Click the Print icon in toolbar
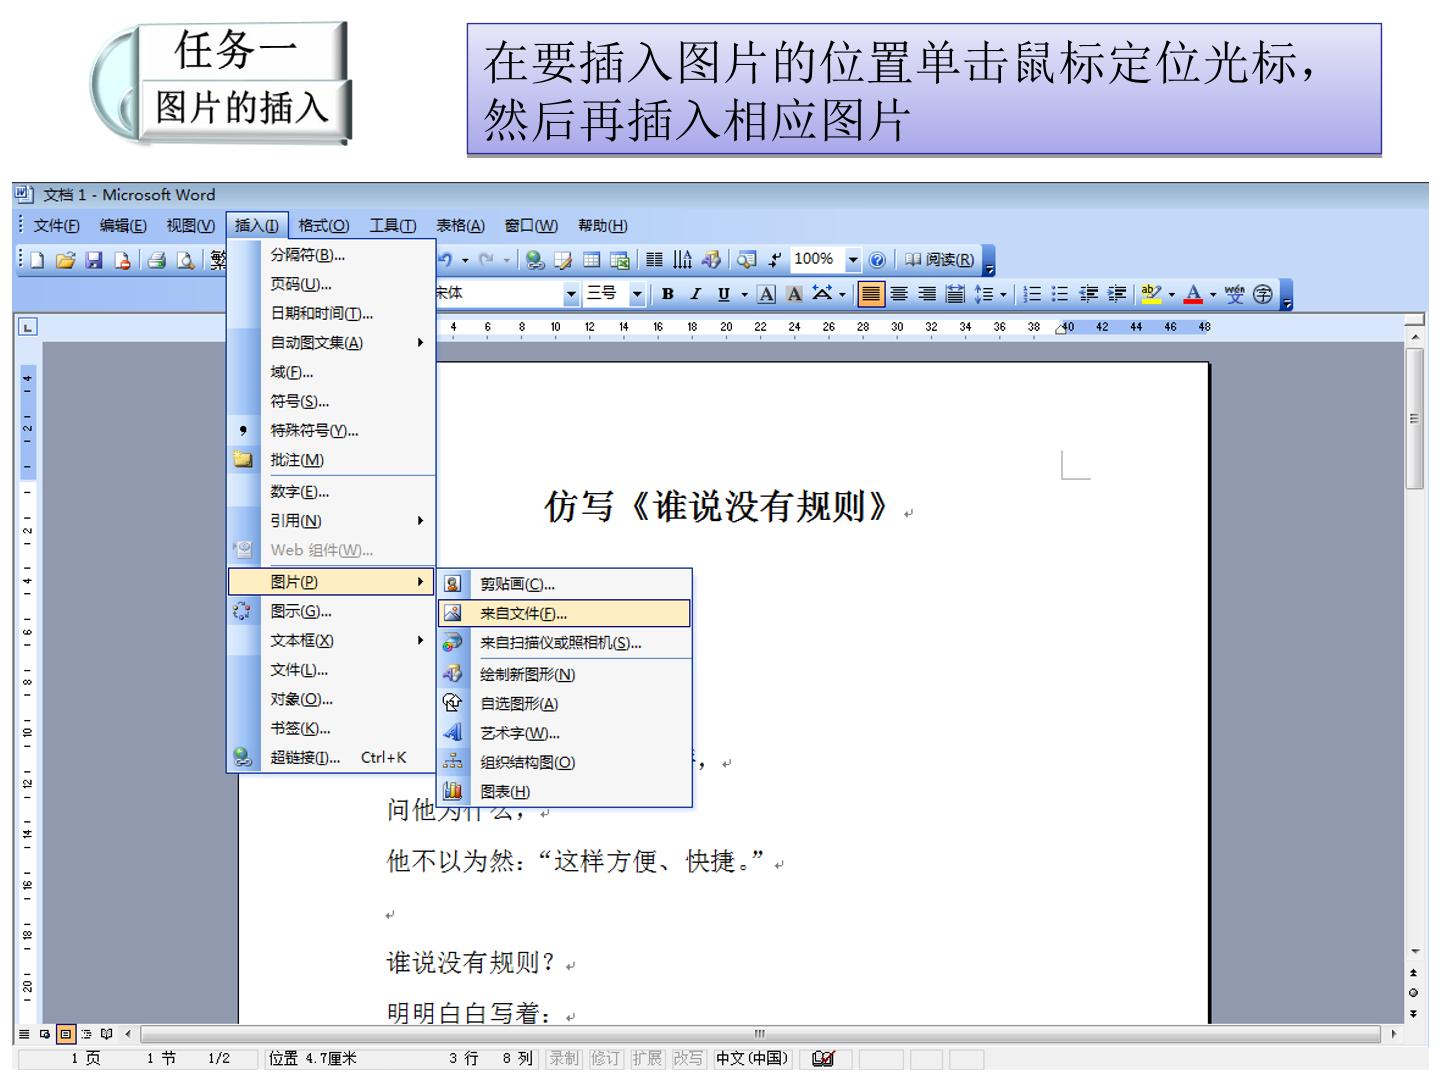Screen dimensions: 1440x1080 coord(156,261)
